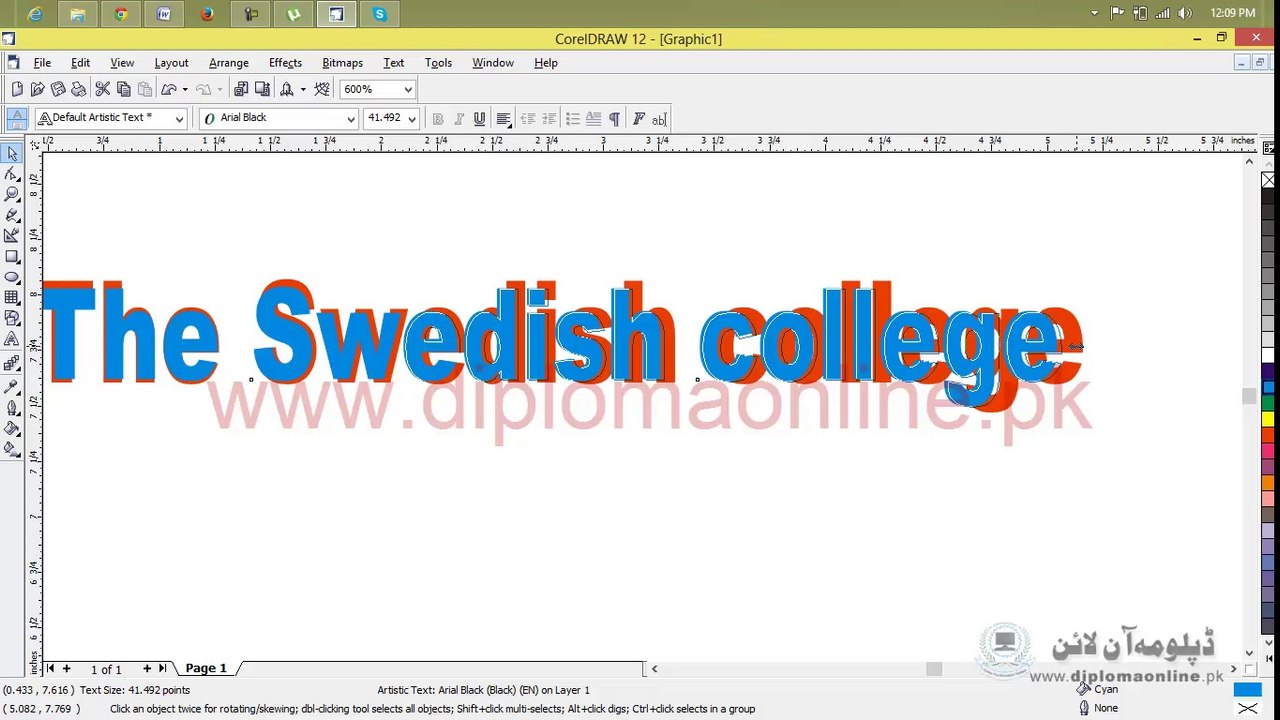Viewport: 1280px width, 720px height.
Task: Open the Format Text dialog
Action: 639,119
